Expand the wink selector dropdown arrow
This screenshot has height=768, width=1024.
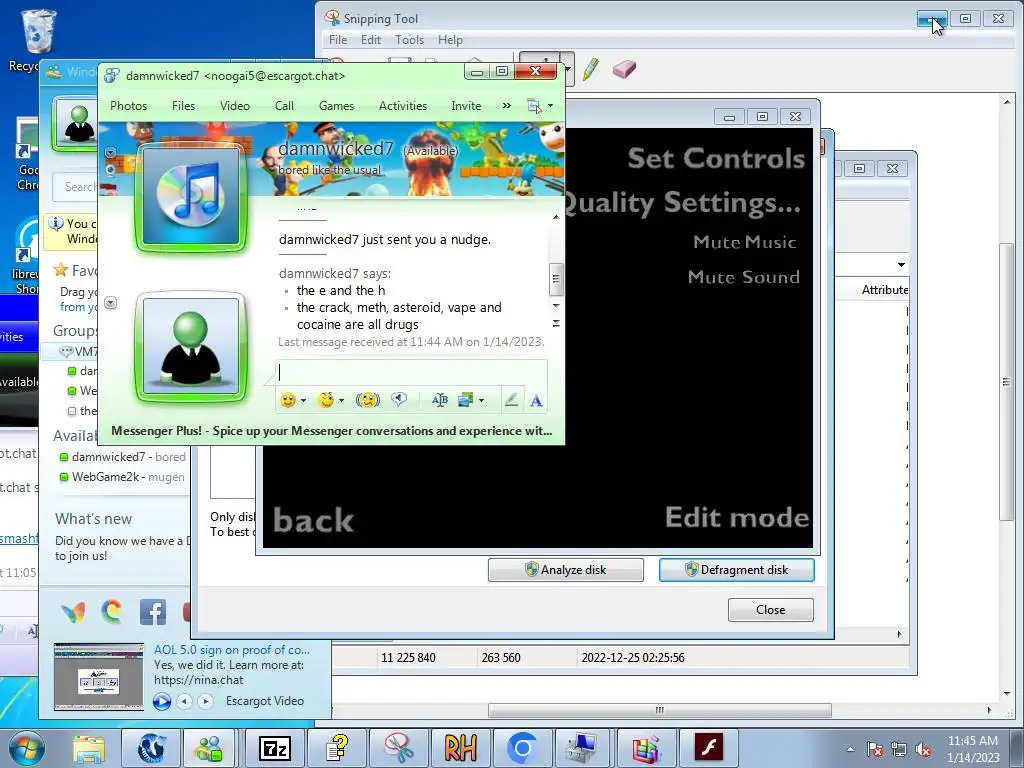click(341, 401)
